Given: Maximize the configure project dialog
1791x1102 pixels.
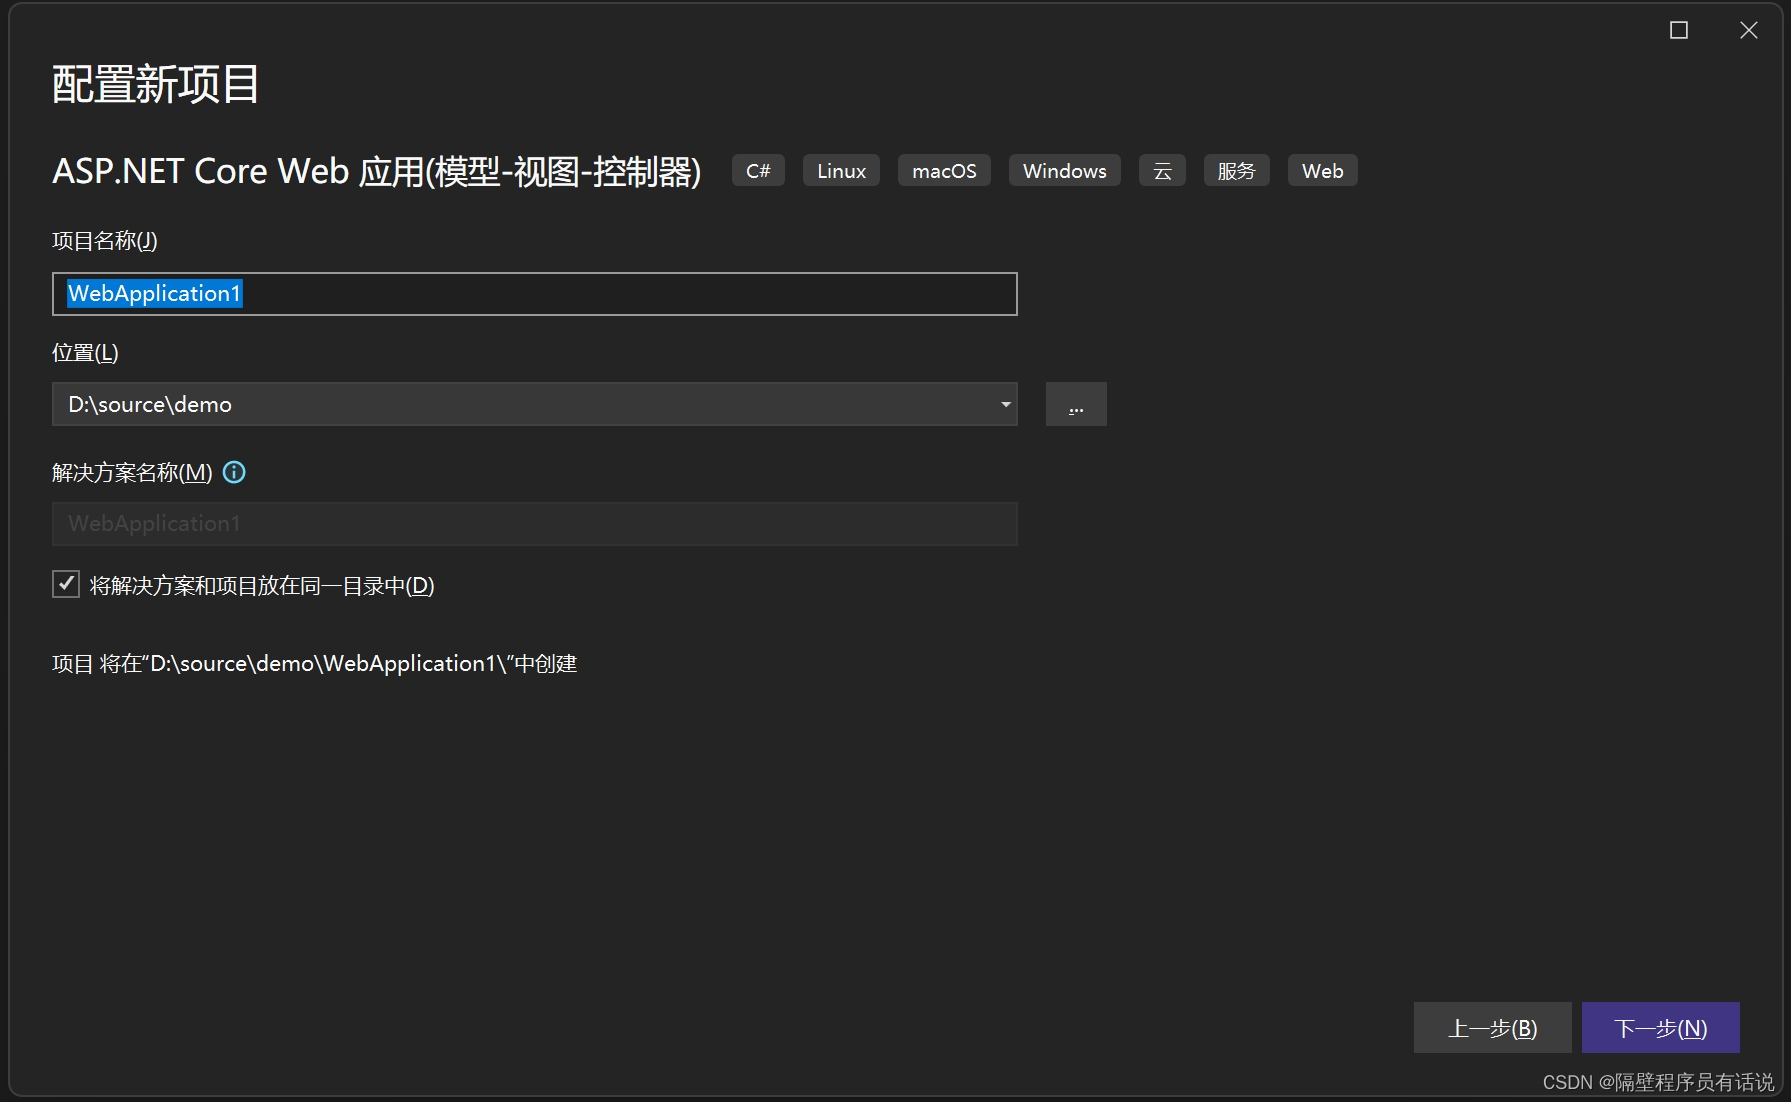Looking at the screenshot, I should pyautogui.click(x=1679, y=30).
